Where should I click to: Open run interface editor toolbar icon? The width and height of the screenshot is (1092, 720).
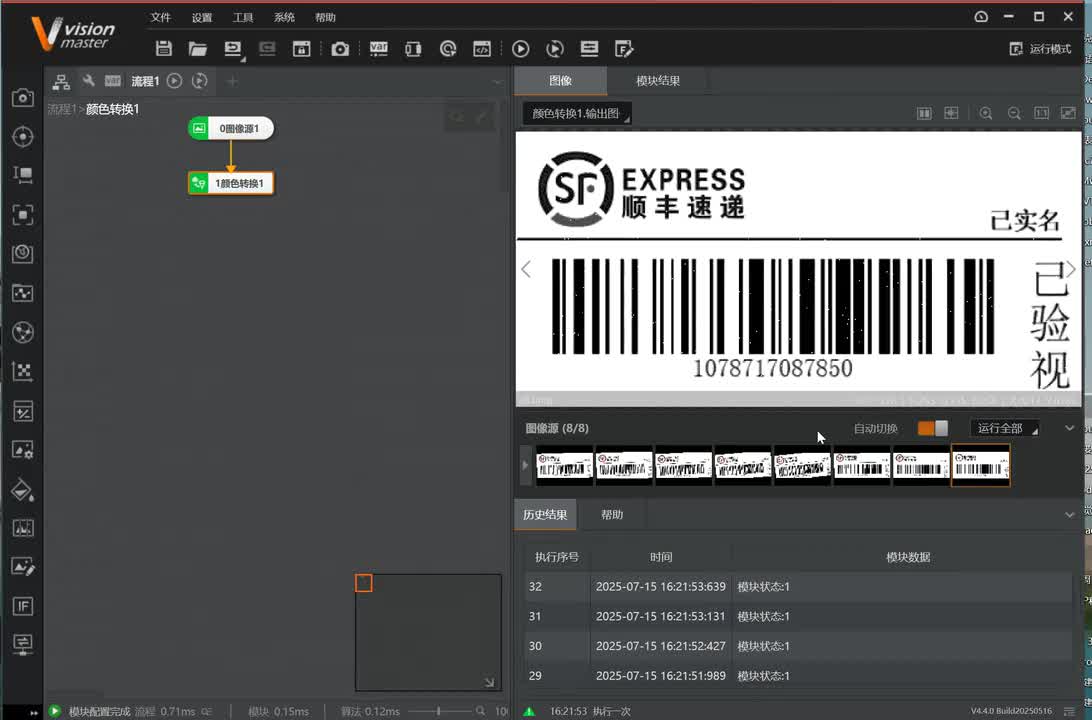click(589, 49)
